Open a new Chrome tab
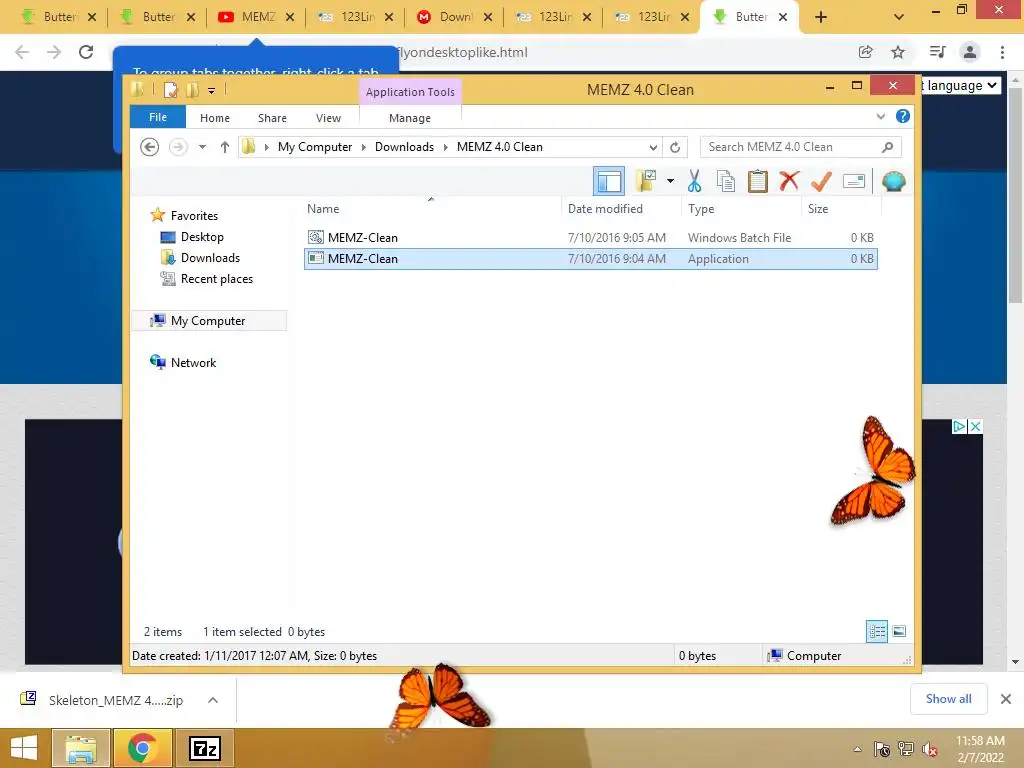The height and width of the screenshot is (768, 1024). (x=821, y=17)
